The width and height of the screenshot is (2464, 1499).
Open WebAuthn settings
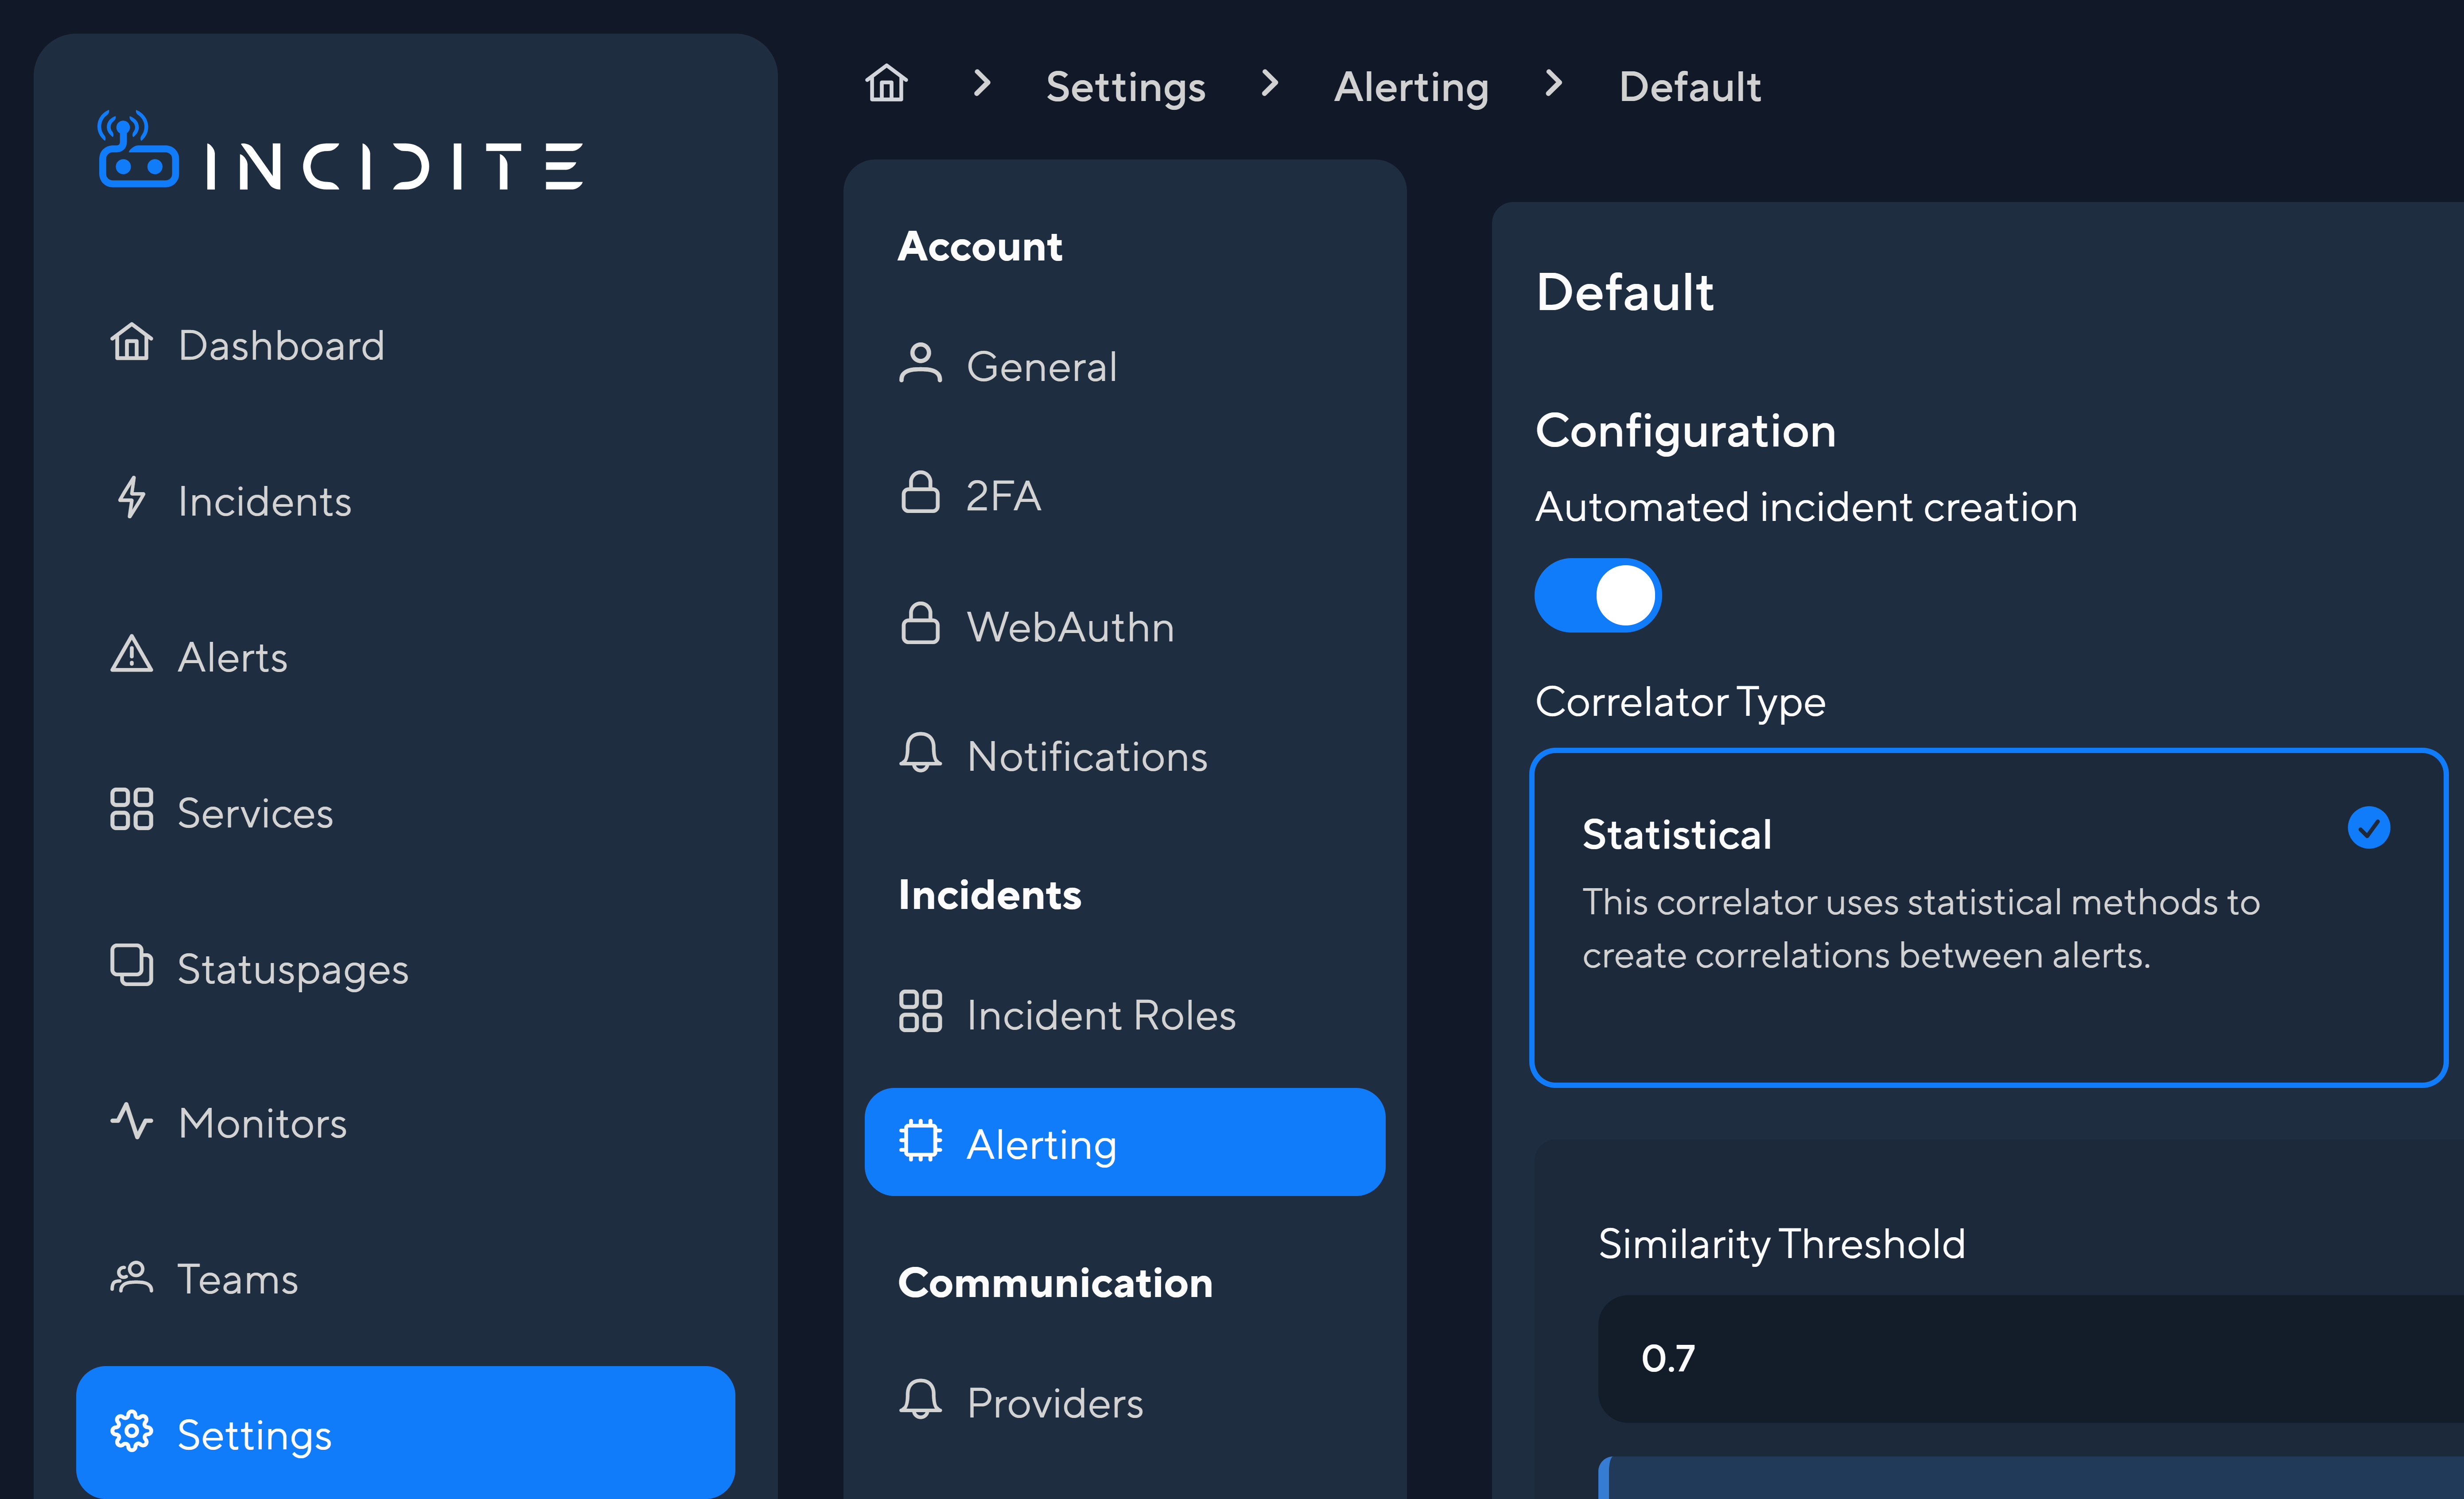click(1125, 626)
